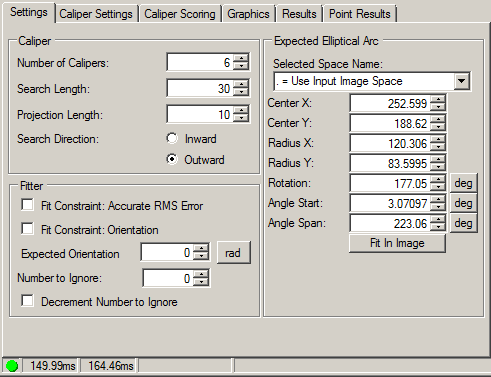
Task: Decrease Expected Orientation with down arrow
Action: [x=201, y=256]
